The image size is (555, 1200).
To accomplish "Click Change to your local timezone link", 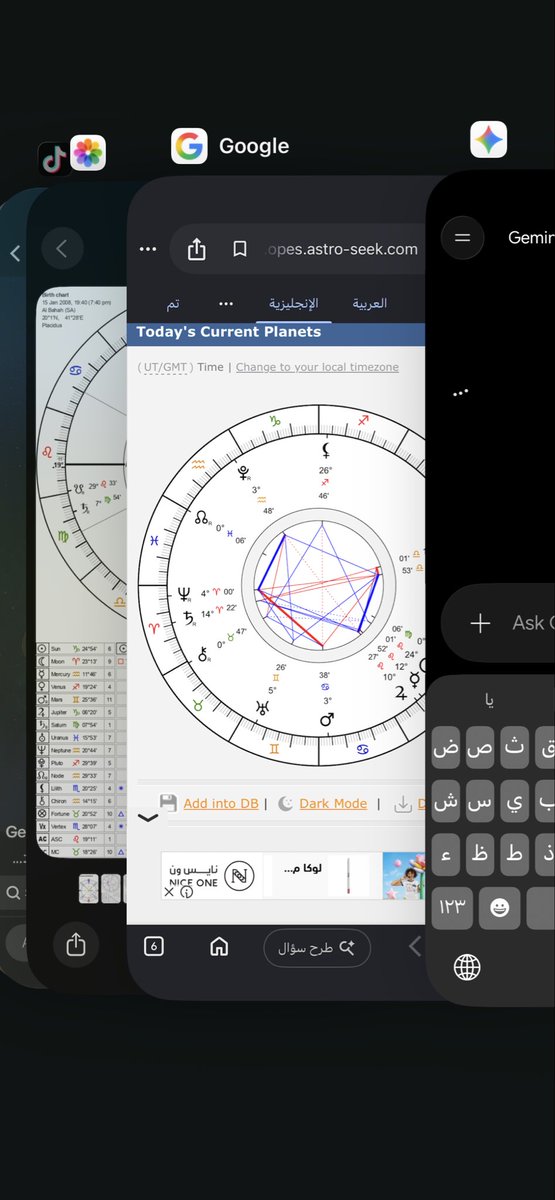I will coord(317,367).
